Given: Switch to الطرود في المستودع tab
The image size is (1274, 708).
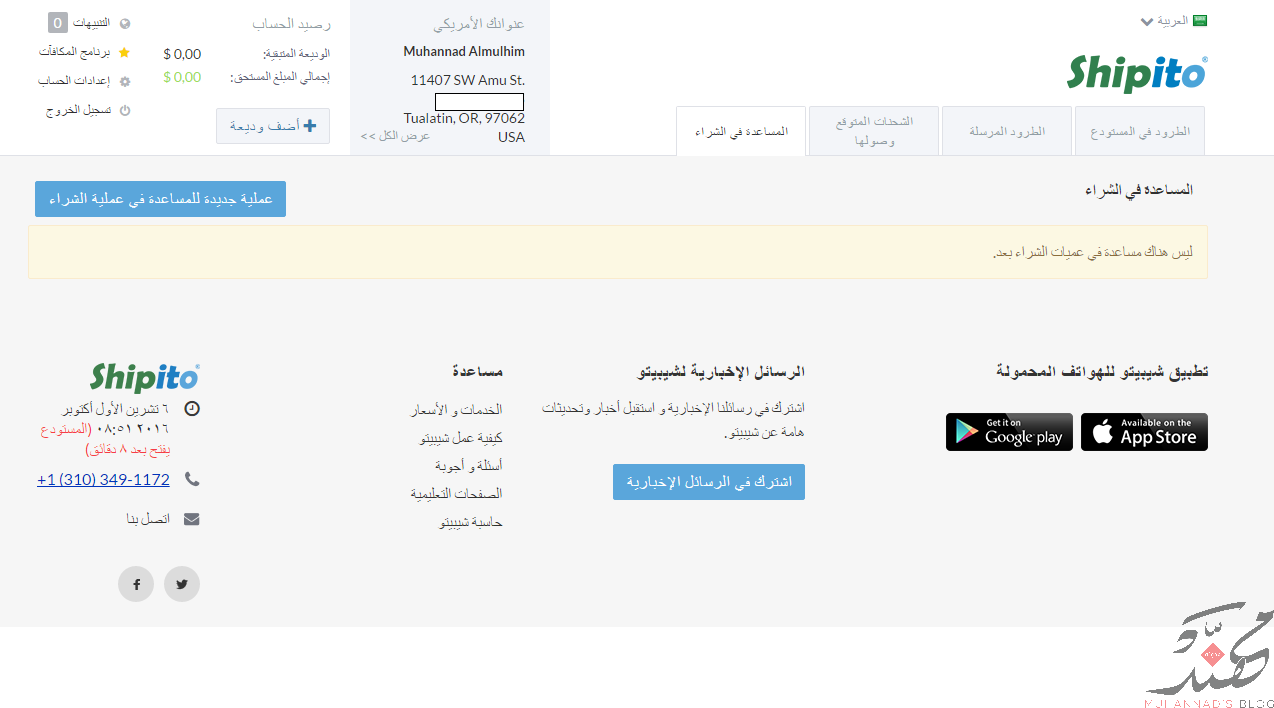Looking at the screenshot, I should 1139,131.
